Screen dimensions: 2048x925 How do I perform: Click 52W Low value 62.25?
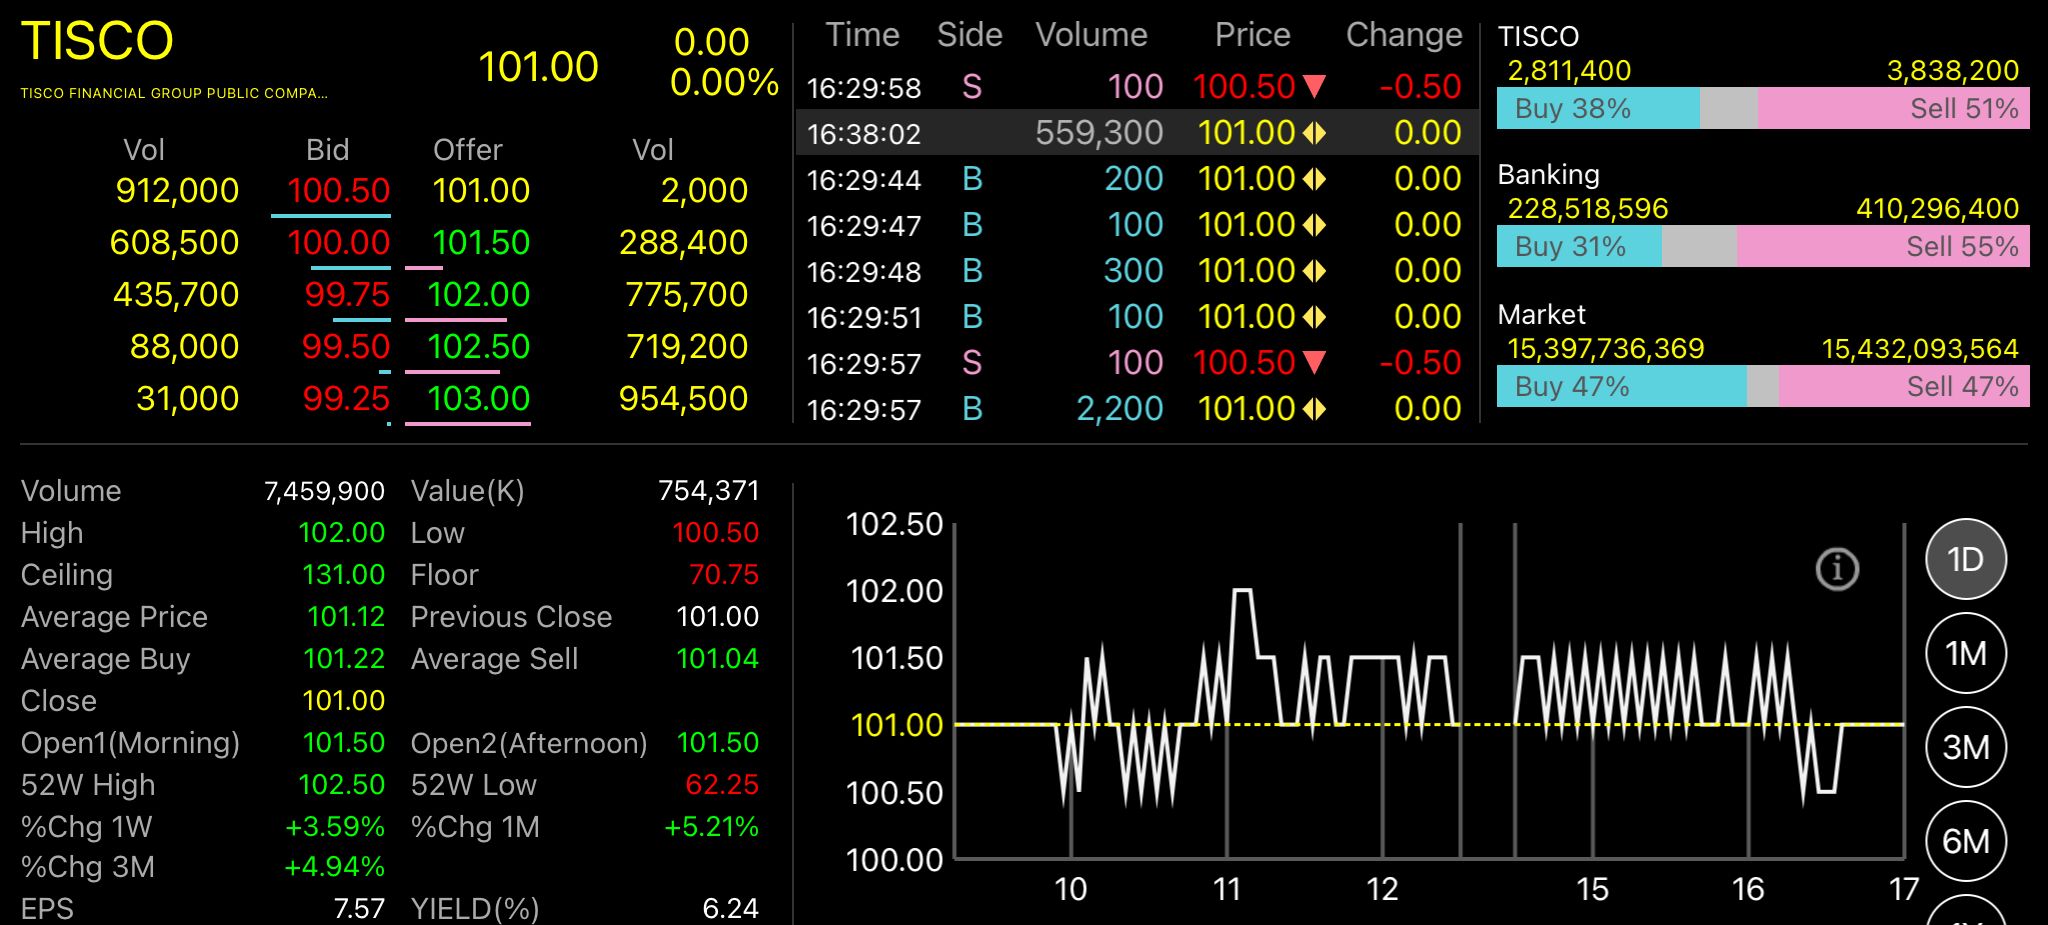point(721,785)
